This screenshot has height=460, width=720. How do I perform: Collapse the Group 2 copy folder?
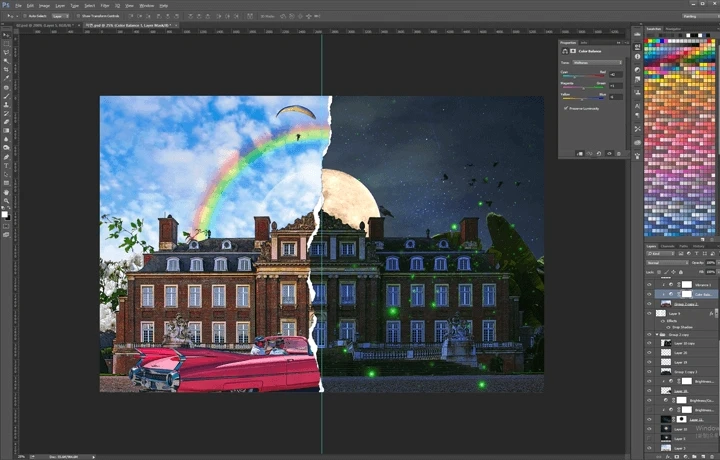pyautogui.click(x=657, y=335)
